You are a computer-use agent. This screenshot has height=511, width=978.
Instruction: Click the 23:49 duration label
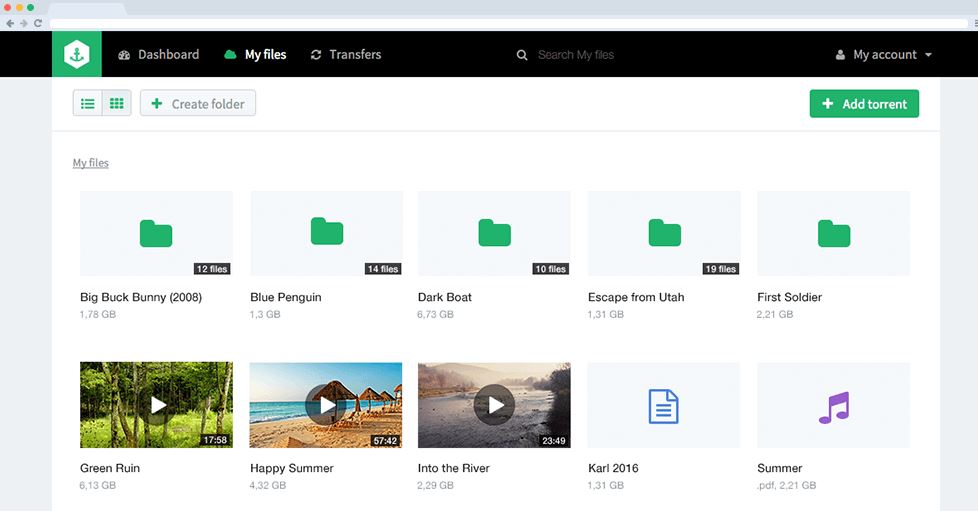click(554, 441)
